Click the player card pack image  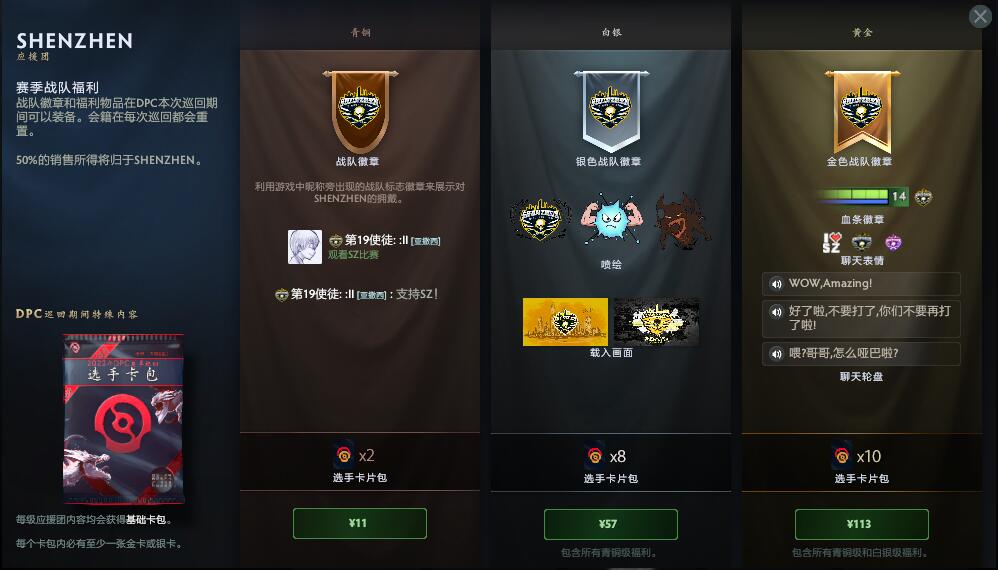point(123,418)
